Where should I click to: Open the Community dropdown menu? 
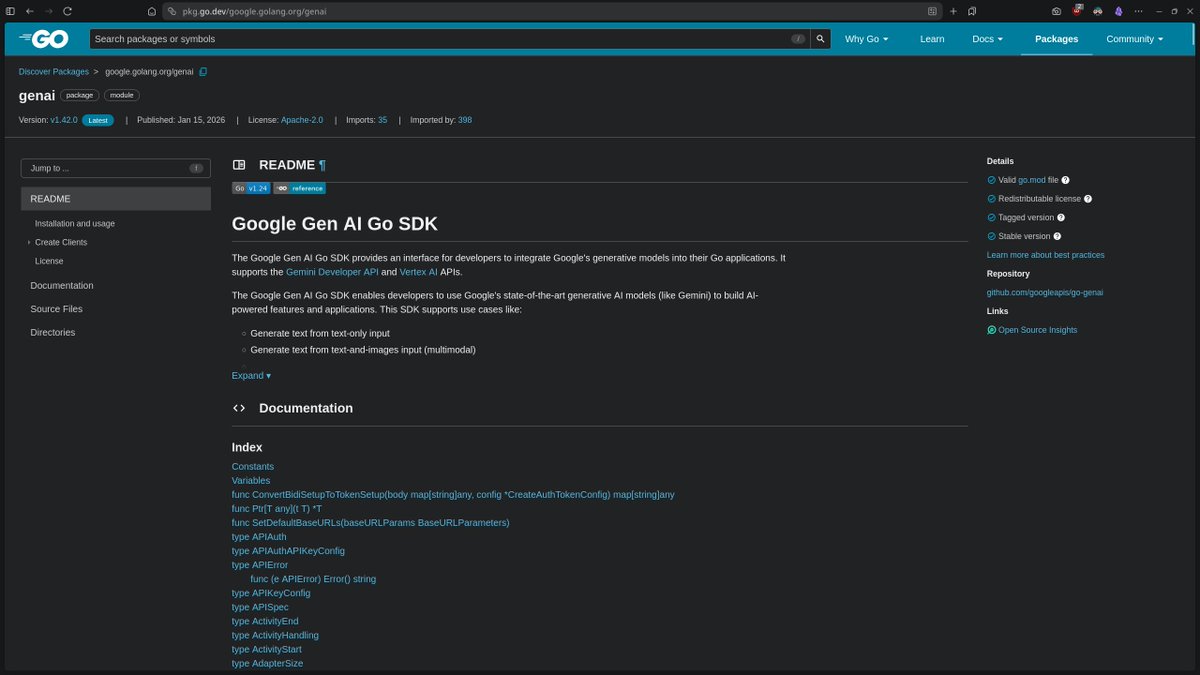[1135, 39]
